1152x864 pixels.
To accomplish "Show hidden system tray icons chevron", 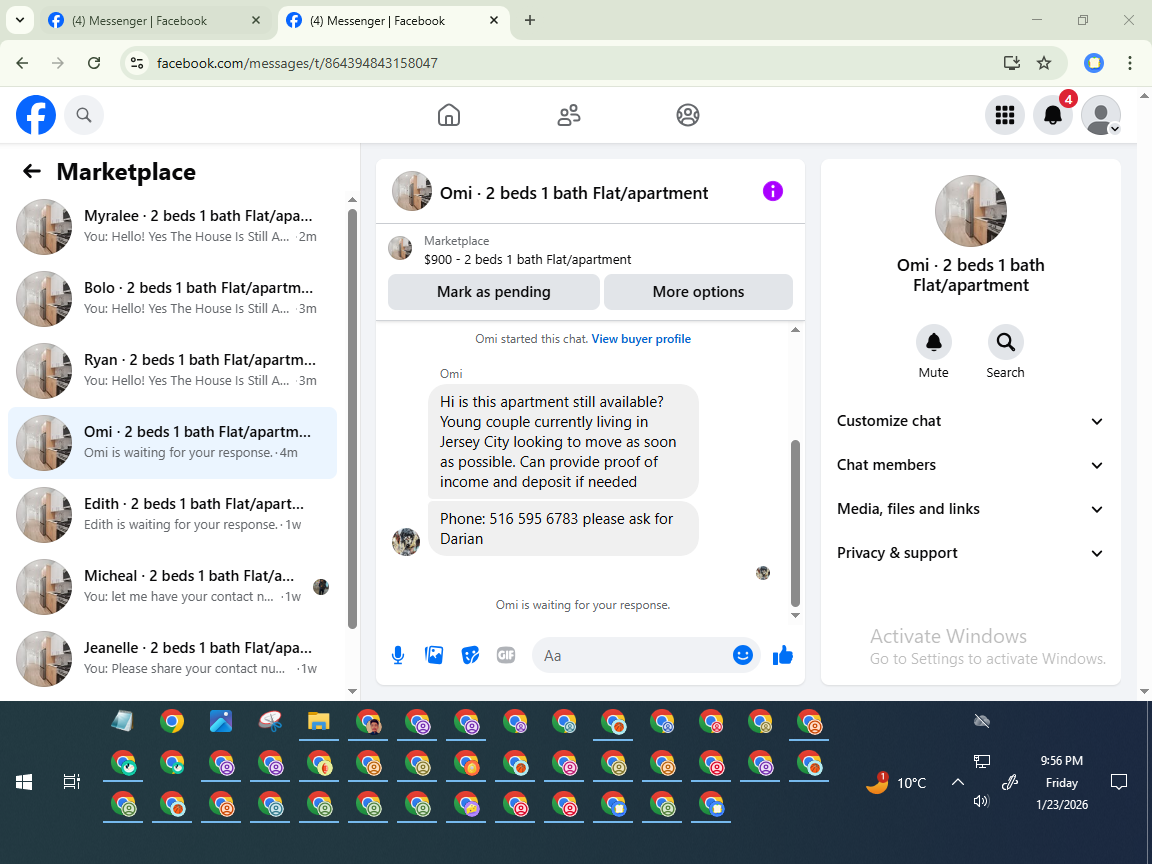I will tap(957, 782).
